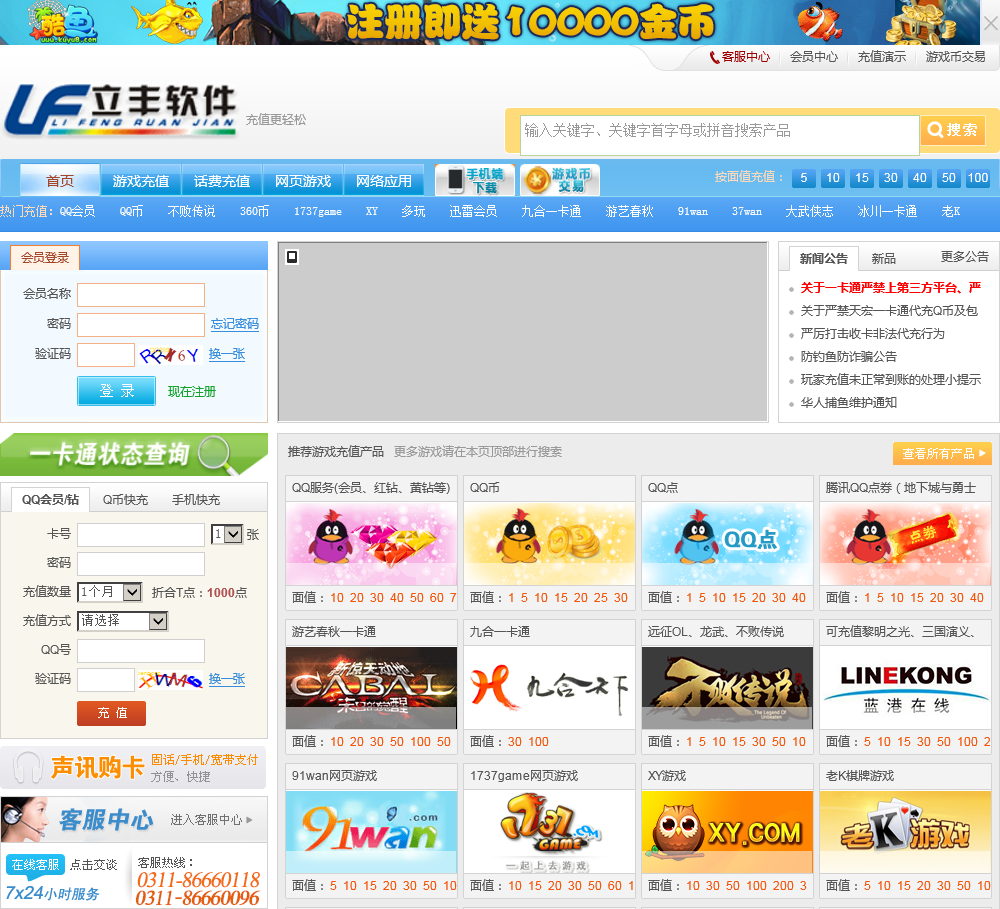This screenshot has width=1000, height=909.
Task: Click the magnifier search button
Action: pos(953,130)
